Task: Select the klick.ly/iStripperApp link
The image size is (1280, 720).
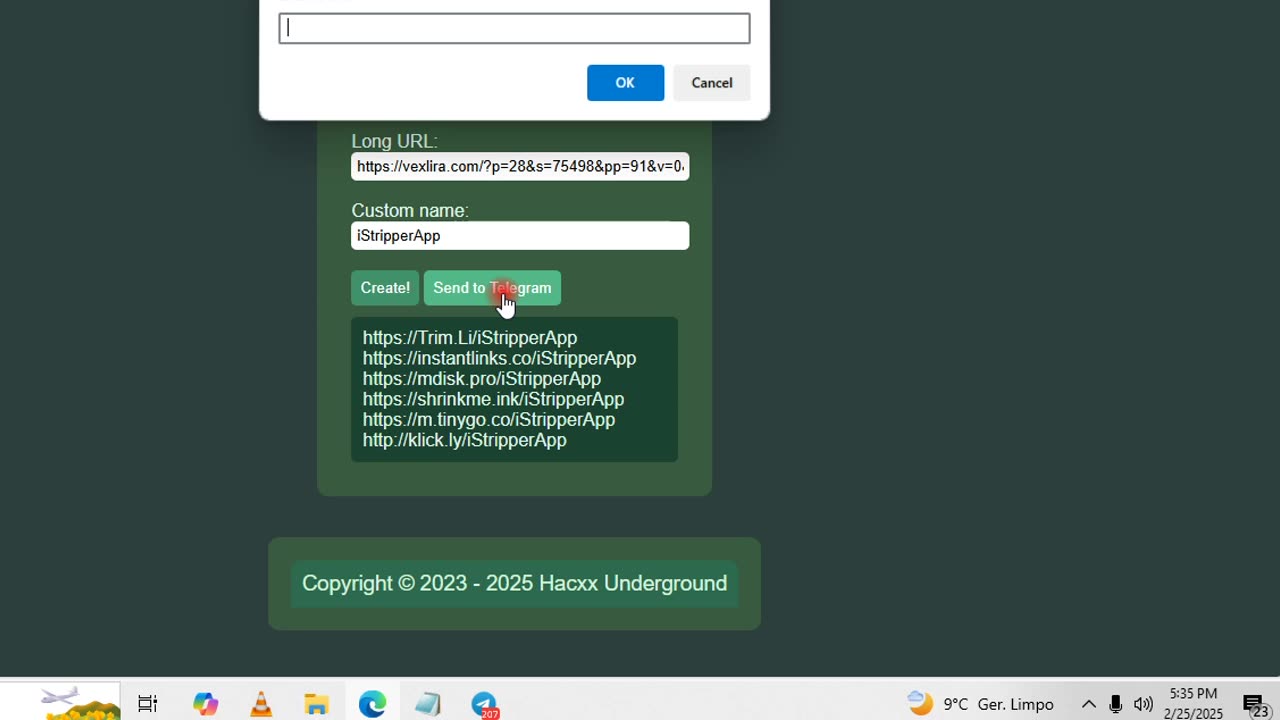Action: point(465,440)
